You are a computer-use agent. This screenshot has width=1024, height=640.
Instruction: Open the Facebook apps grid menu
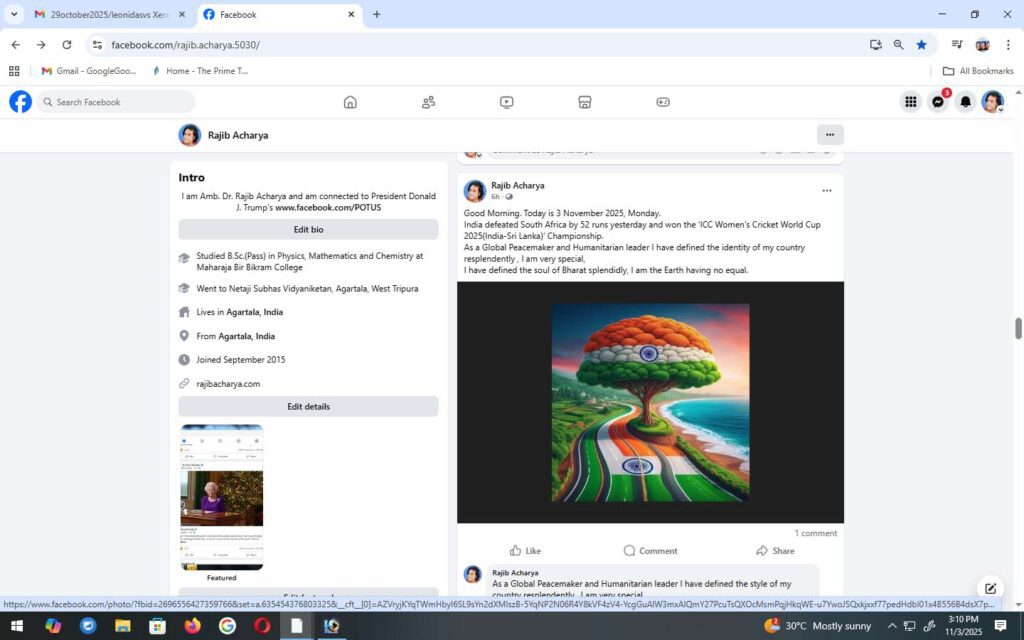pyautogui.click(x=911, y=102)
